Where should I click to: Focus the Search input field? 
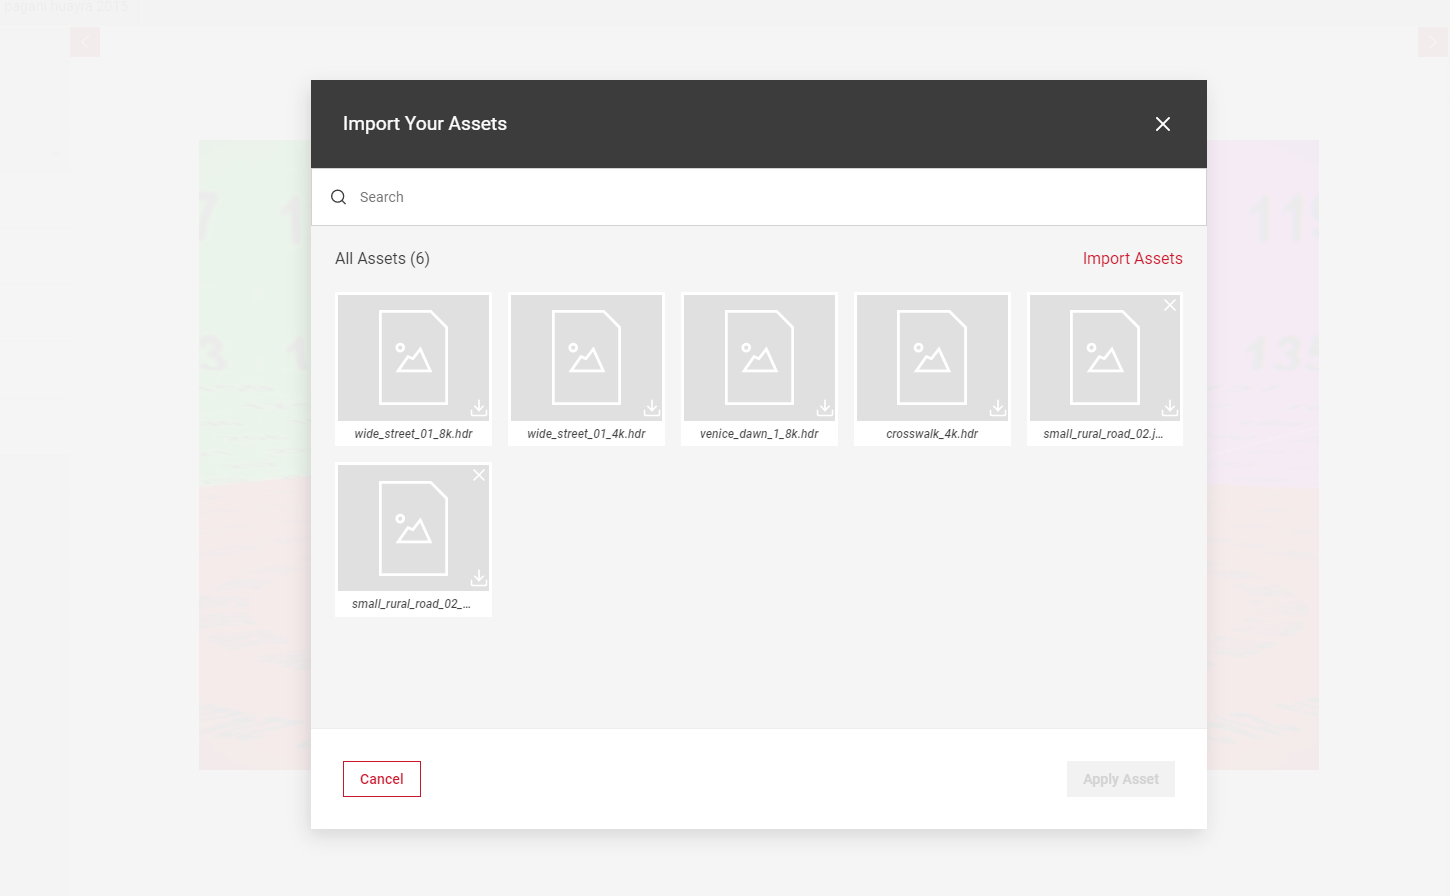(758, 197)
